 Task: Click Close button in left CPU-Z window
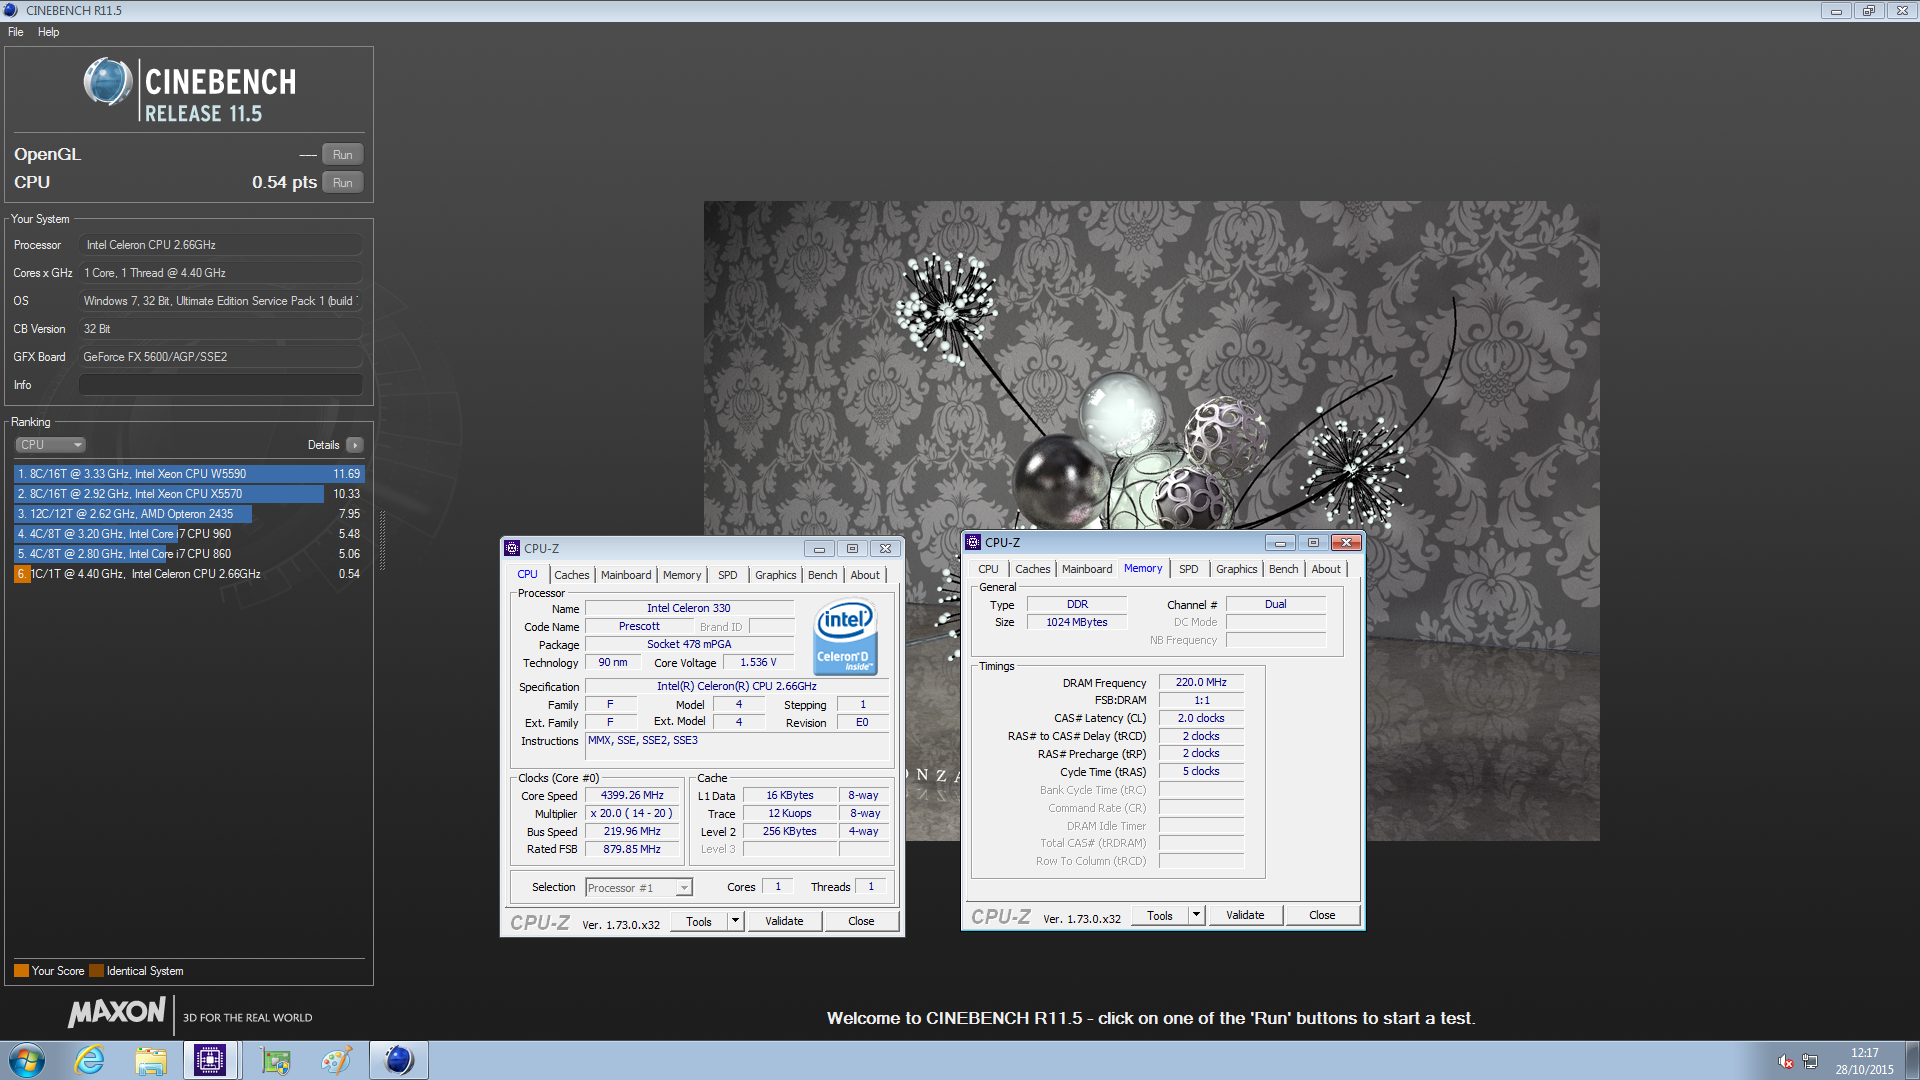pyautogui.click(x=861, y=922)
